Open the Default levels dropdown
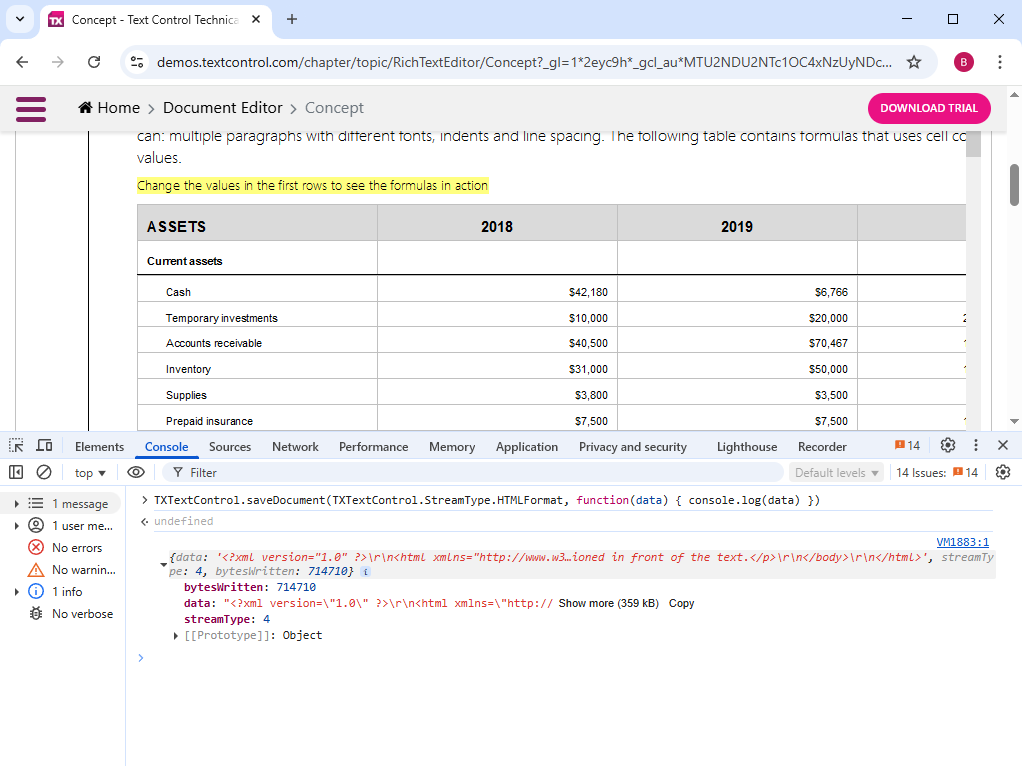1022x766 pixels. pos(837,473)
